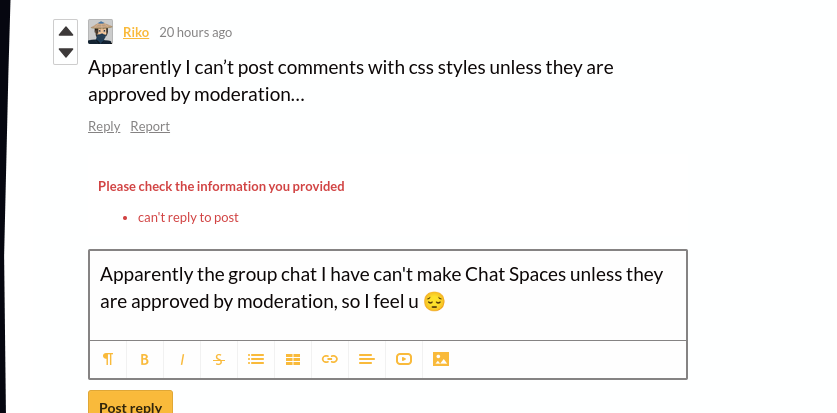Screen dimensions: 837x413
Task: Toggle strikethrough formatting
Action: tap(219, 359)
